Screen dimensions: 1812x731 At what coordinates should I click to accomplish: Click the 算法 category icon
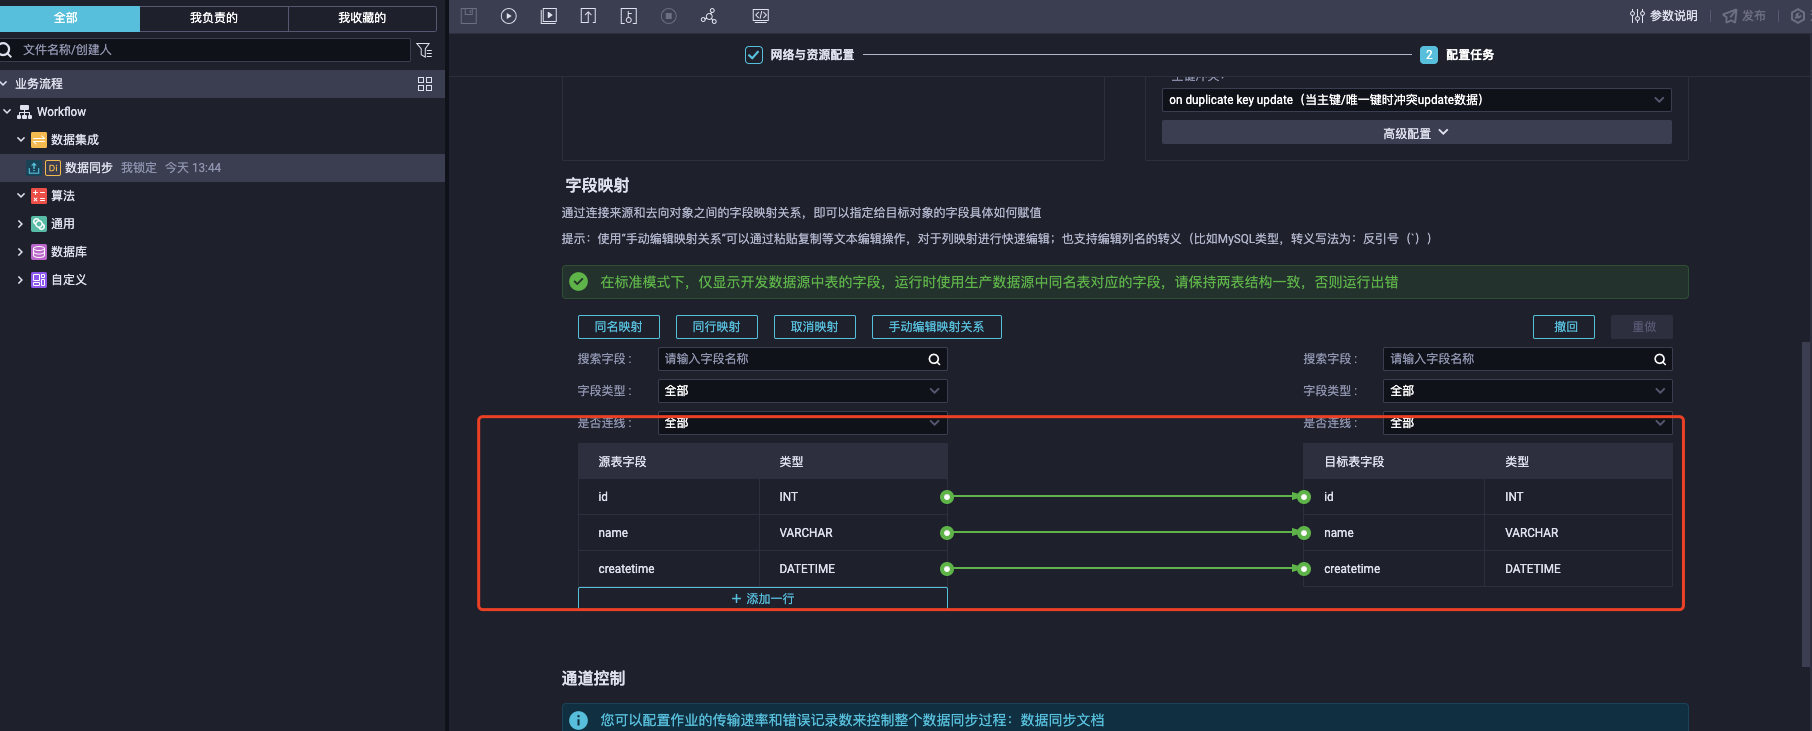click(x=39, y=196)
